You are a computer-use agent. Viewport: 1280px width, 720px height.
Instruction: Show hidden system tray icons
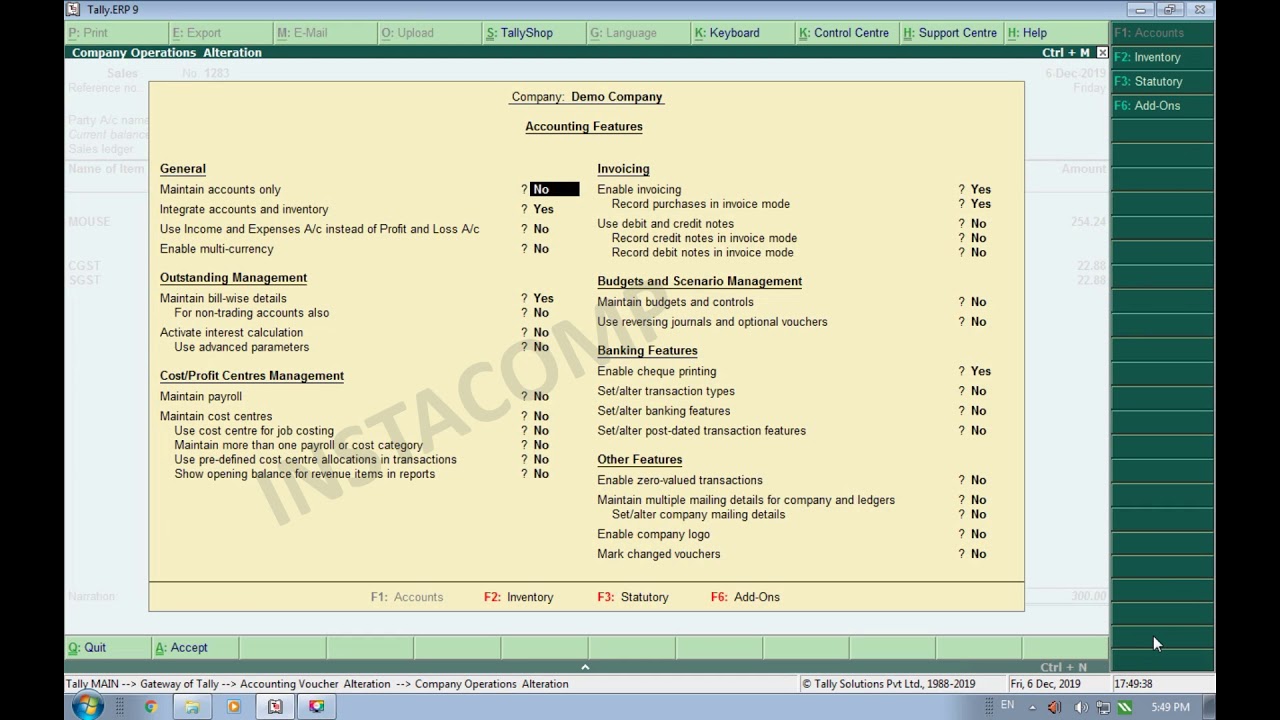click(1032, 707)
